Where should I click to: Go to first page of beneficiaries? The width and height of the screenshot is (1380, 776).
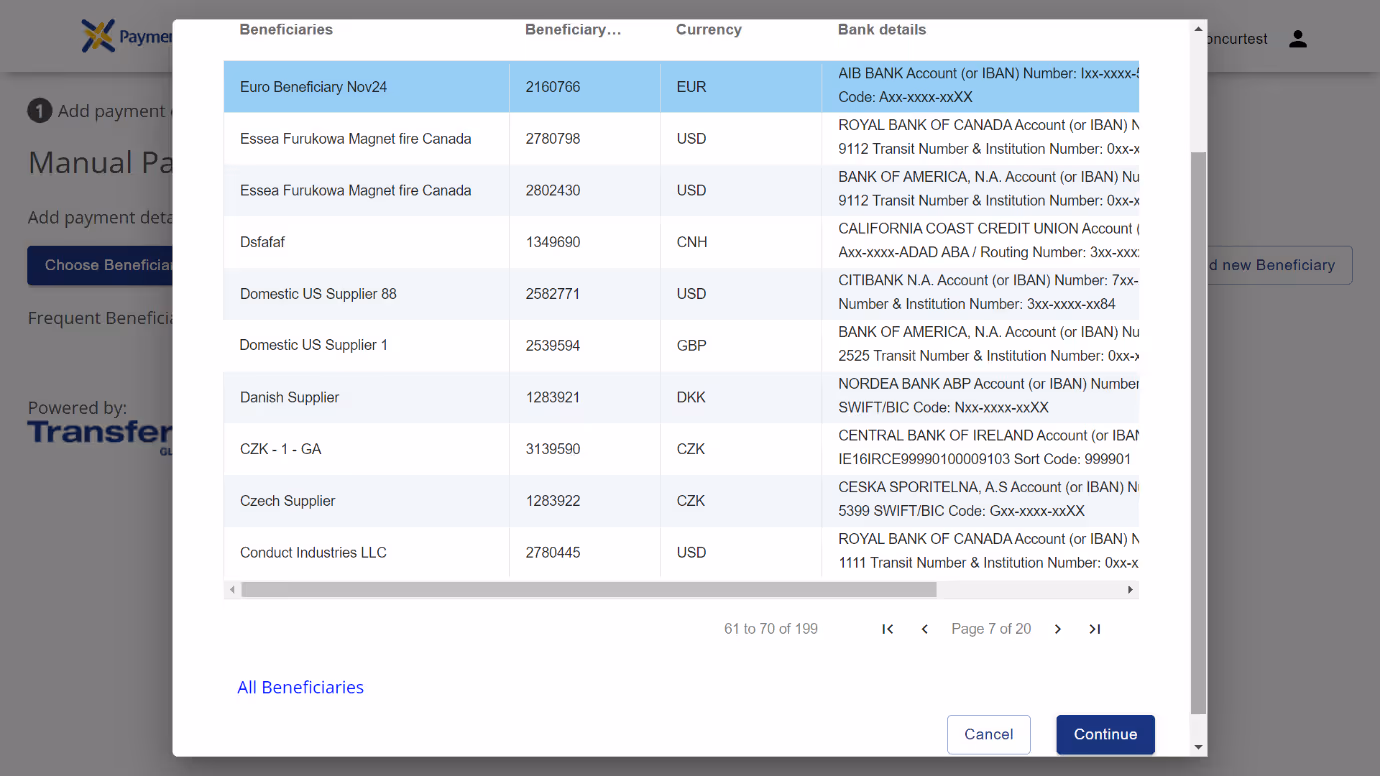[887, 629]
